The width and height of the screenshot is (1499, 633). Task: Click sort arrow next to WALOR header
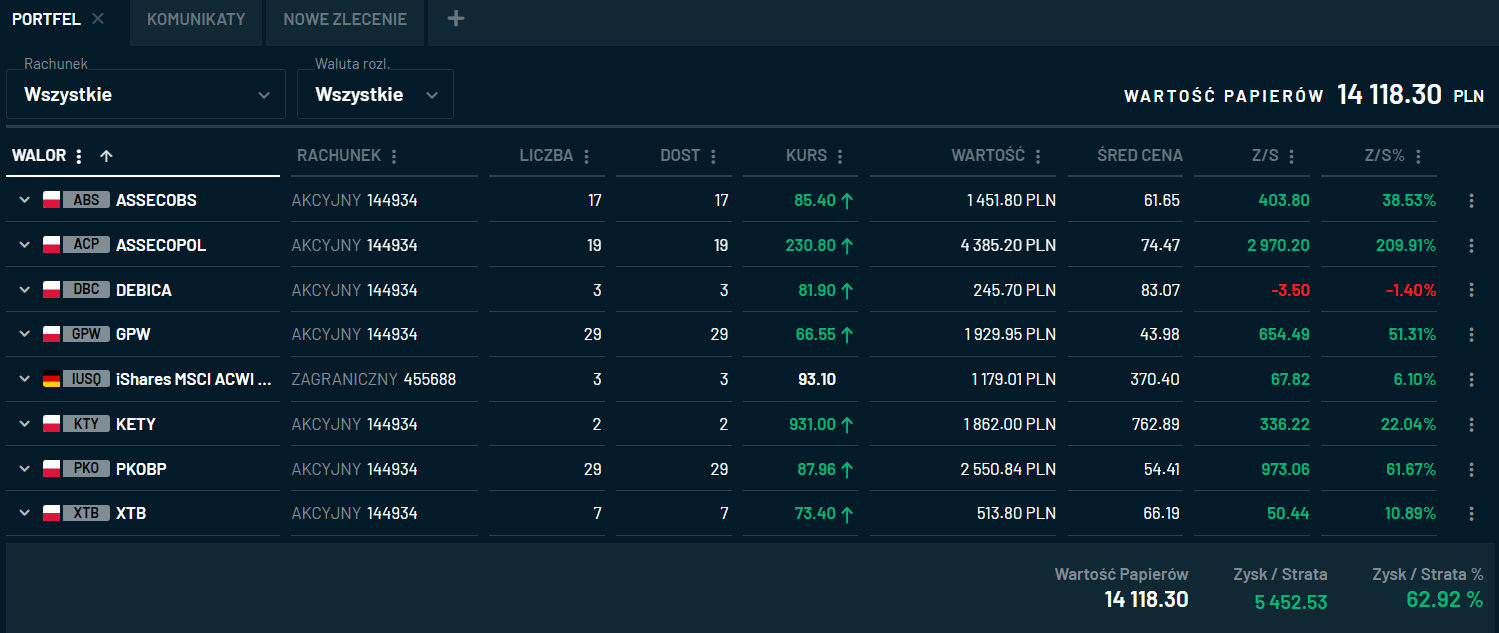[x=106, y=156]
